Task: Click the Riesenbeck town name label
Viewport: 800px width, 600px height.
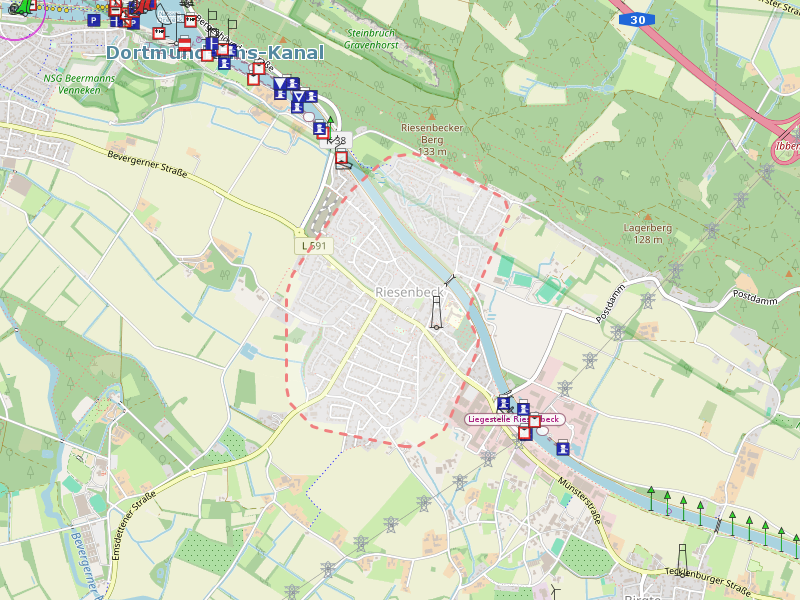Action: 408,292
